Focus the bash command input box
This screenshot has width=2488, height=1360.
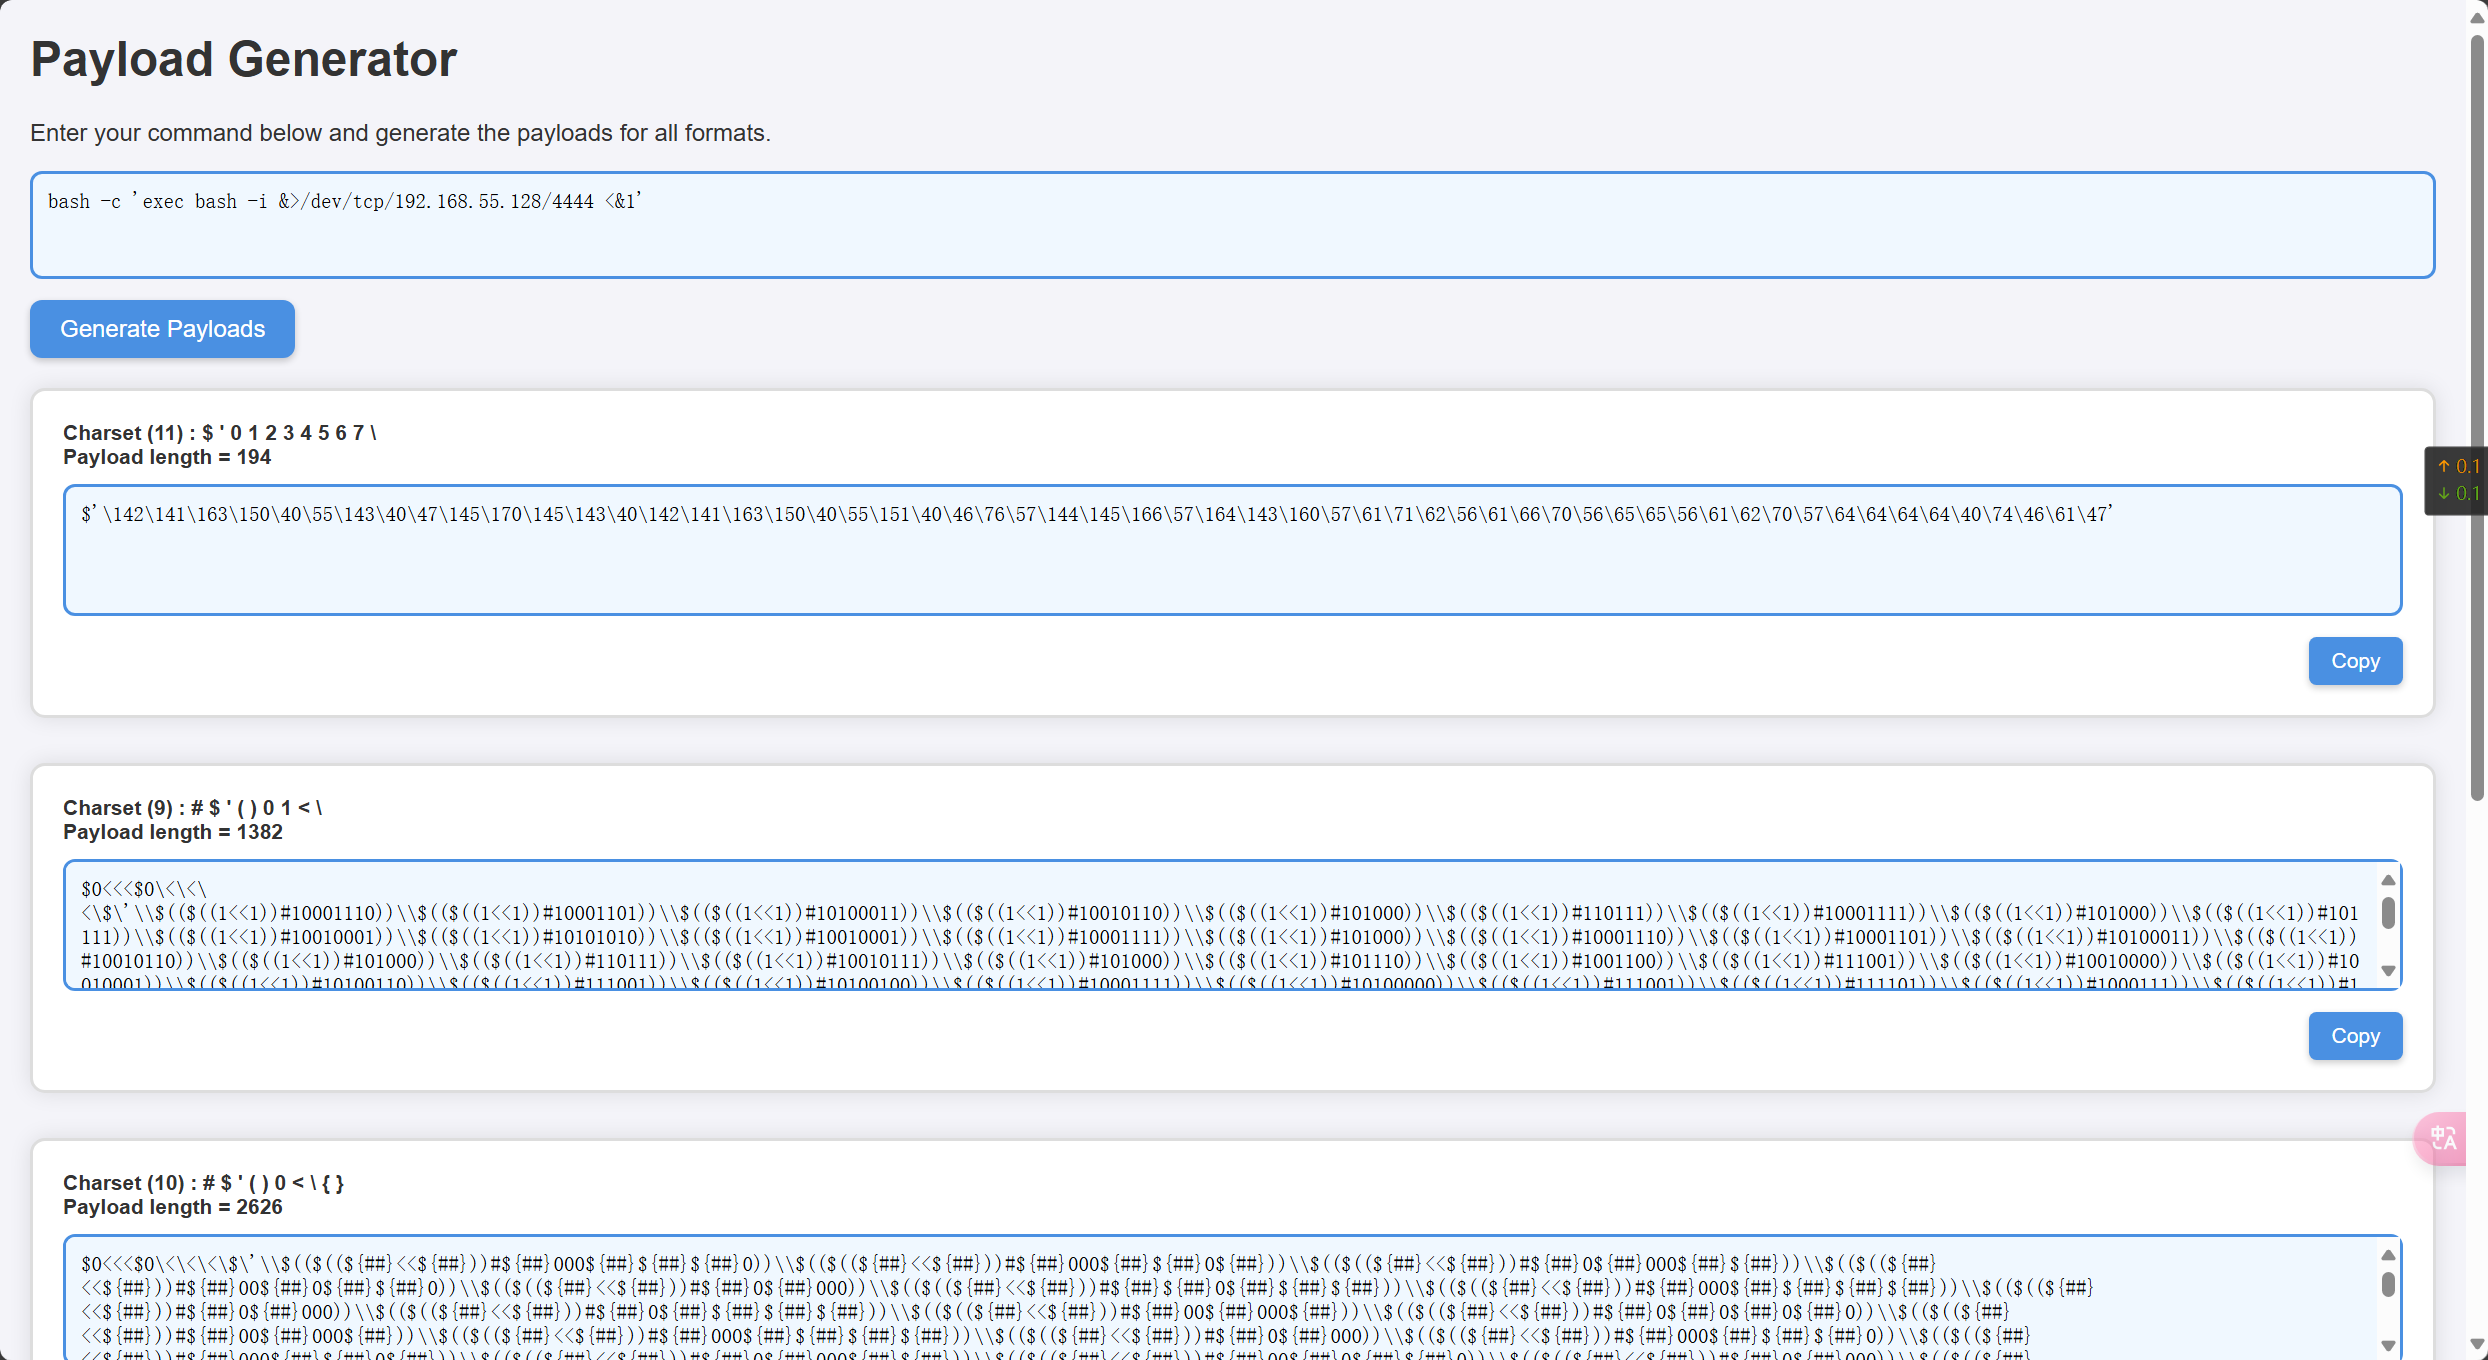pos(1232,225)
